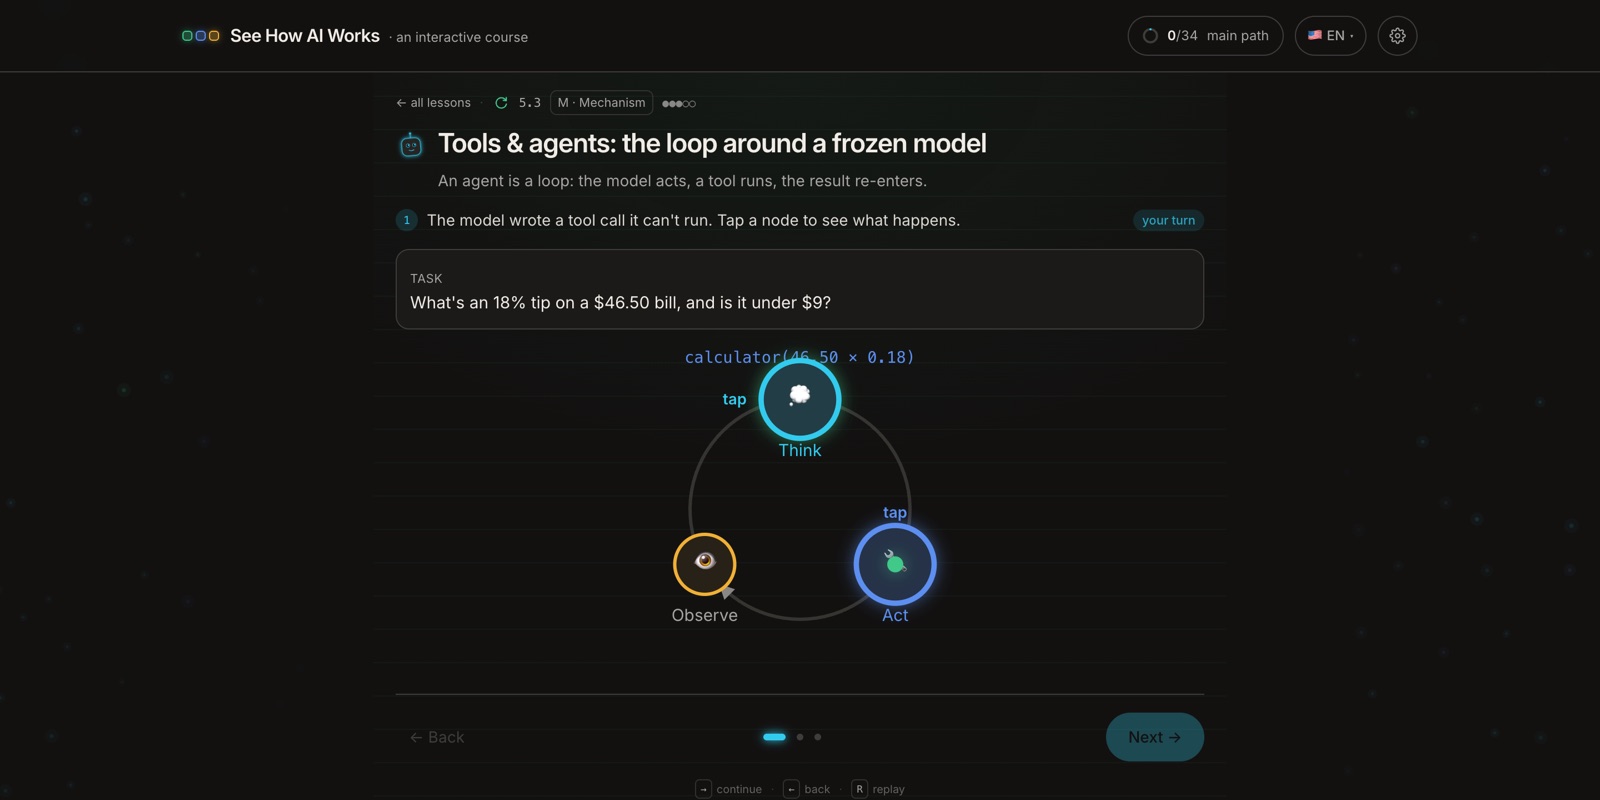Select the active first step indicator
Image resolution: width=1600 pixels, height=800 pixels.
pyautogui.click(x=775, y=737)
